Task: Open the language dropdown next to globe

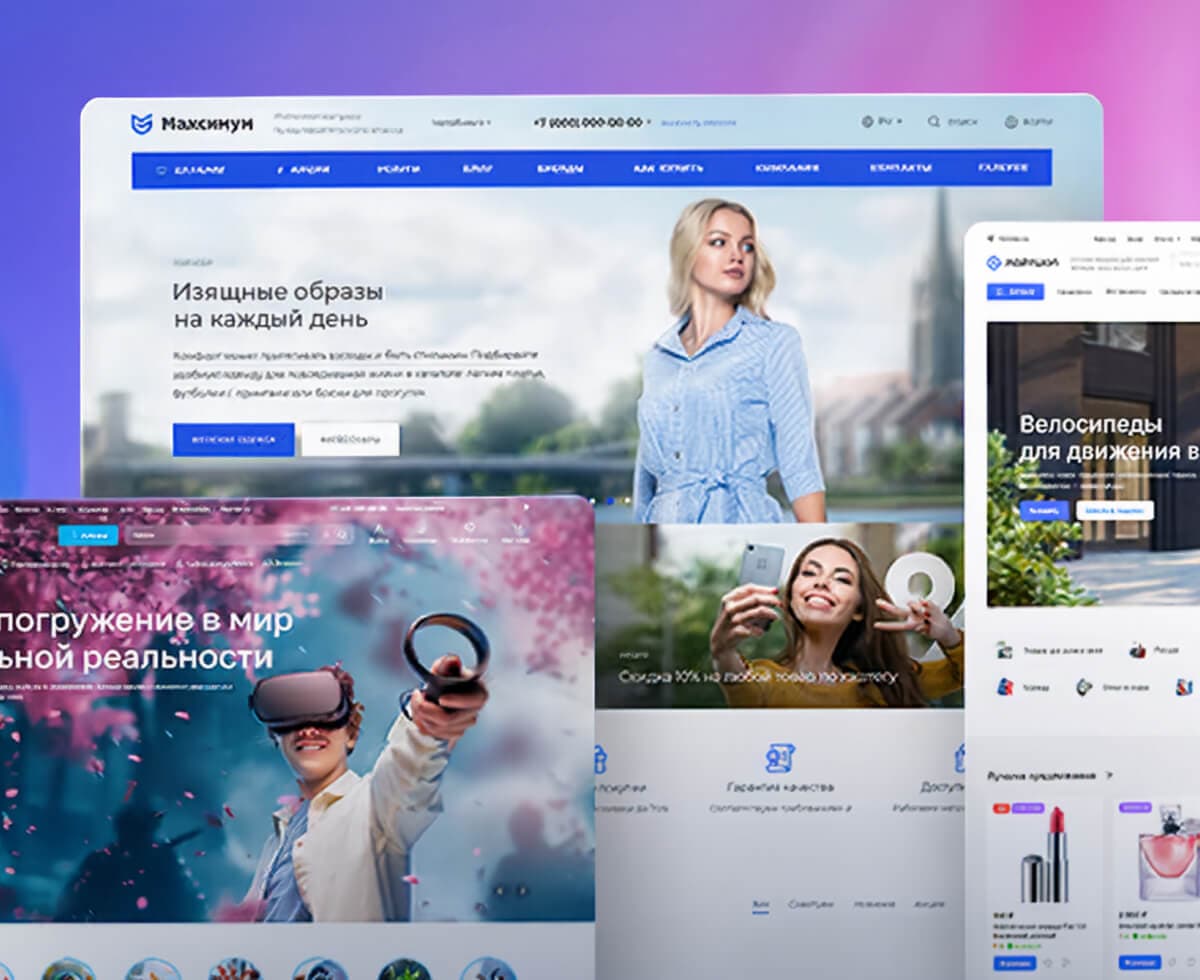Action: (890, 121)
